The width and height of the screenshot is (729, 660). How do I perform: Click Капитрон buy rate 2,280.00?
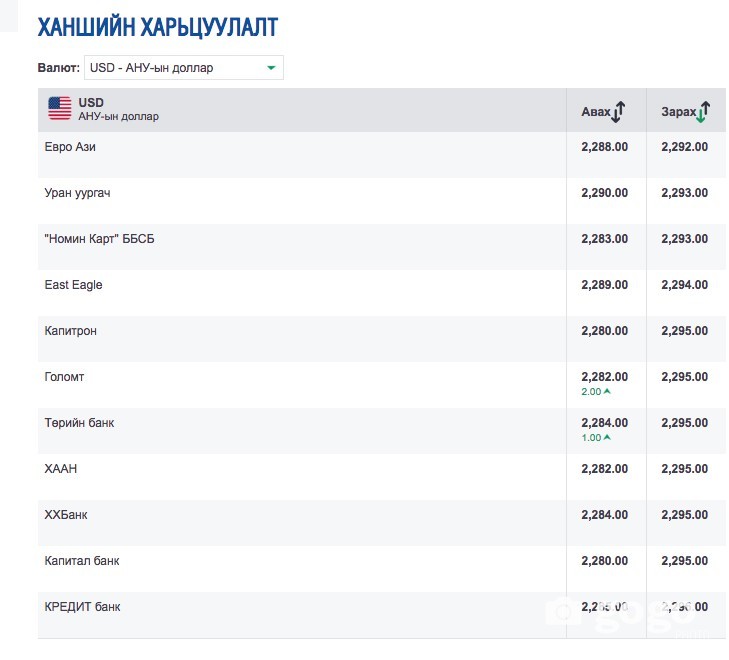604,331
